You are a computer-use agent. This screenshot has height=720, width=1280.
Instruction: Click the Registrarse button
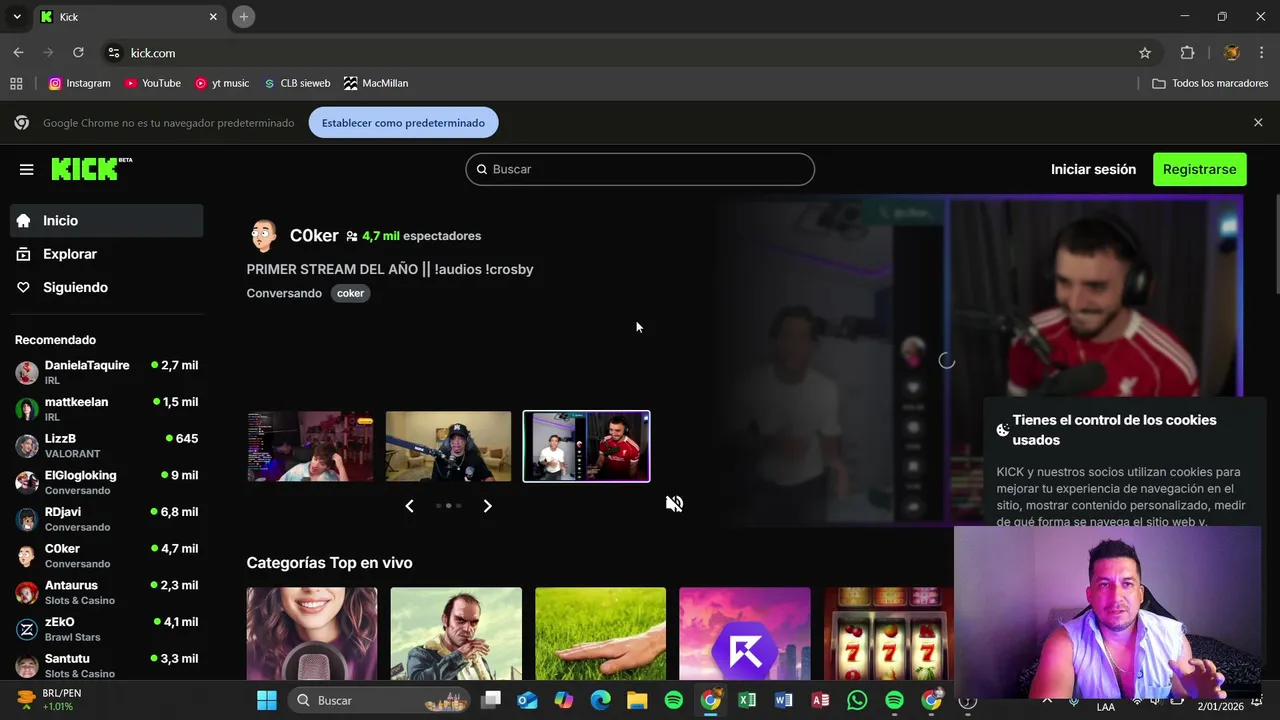tap(1199, 169)
